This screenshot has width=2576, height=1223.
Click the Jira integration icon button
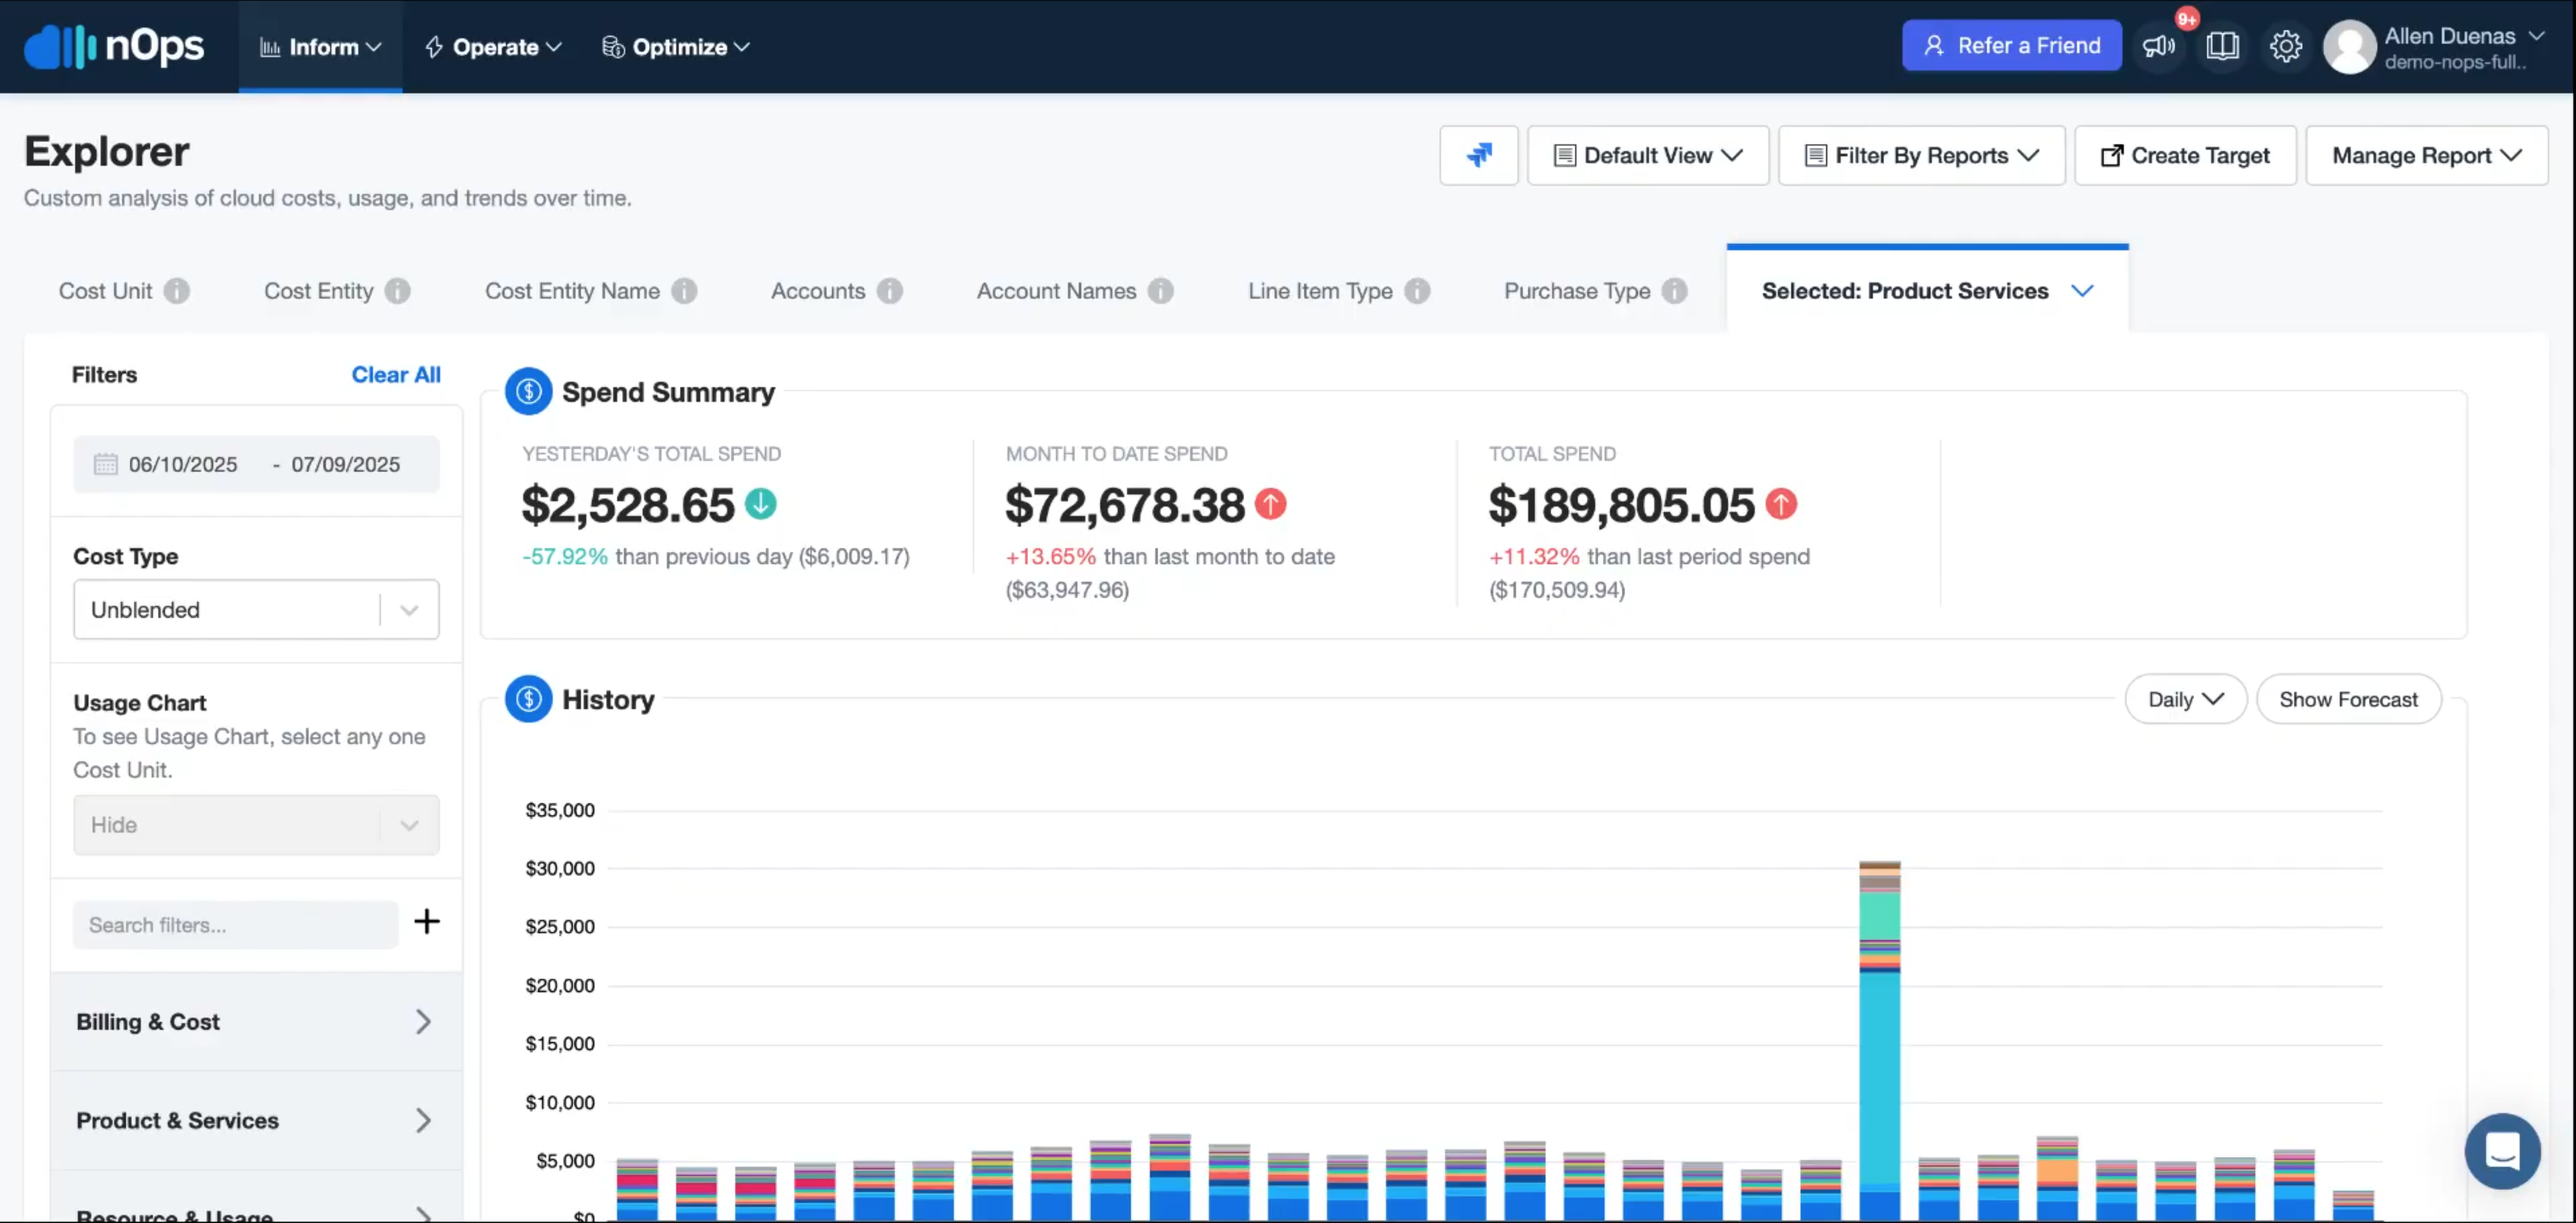coord(1478,155)
